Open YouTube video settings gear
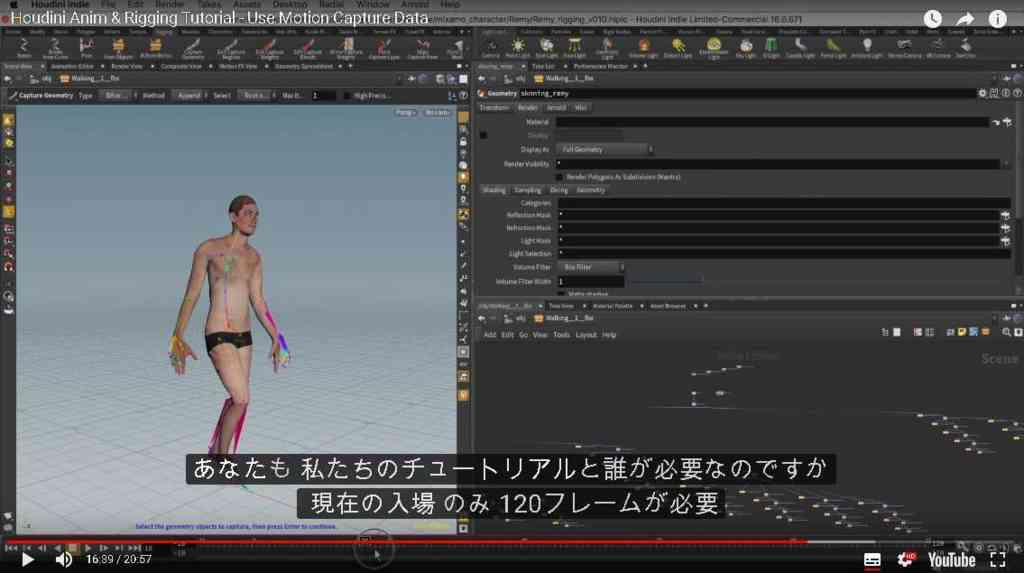Viewport: 1024px width, 573px height. [x=905, y=559]
